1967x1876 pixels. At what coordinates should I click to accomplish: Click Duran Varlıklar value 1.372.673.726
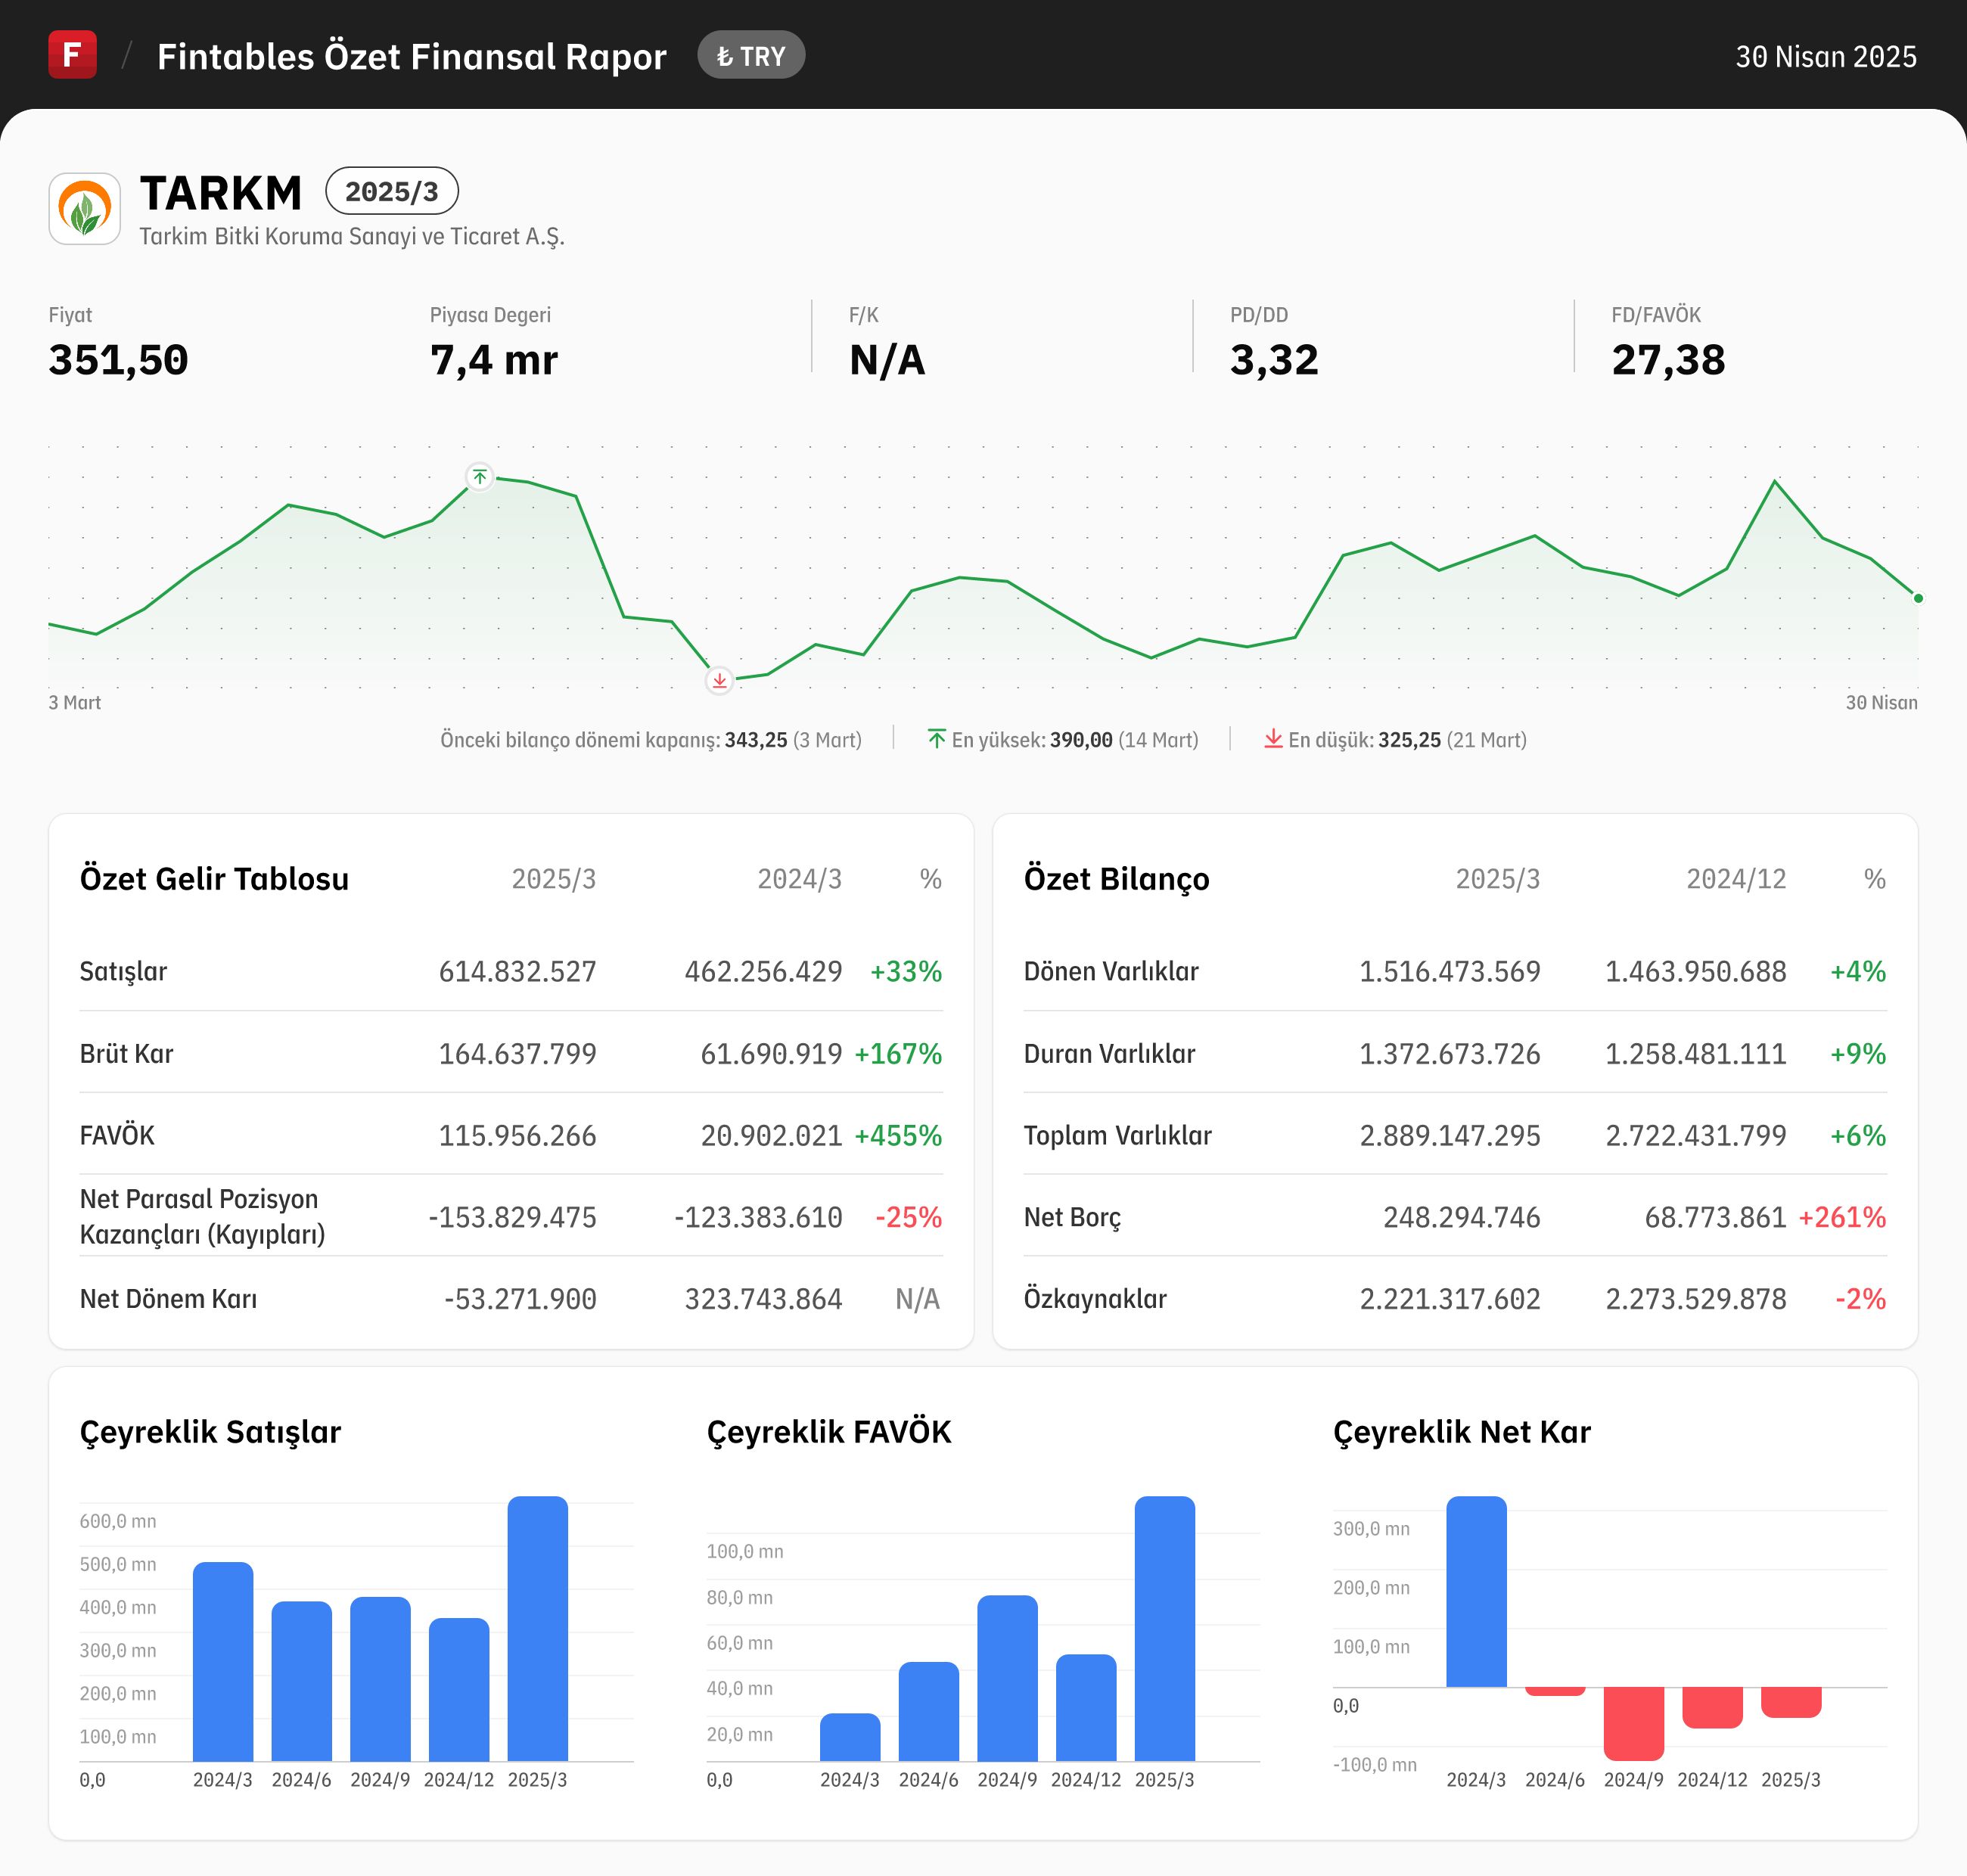(x=1449, y=1054)
